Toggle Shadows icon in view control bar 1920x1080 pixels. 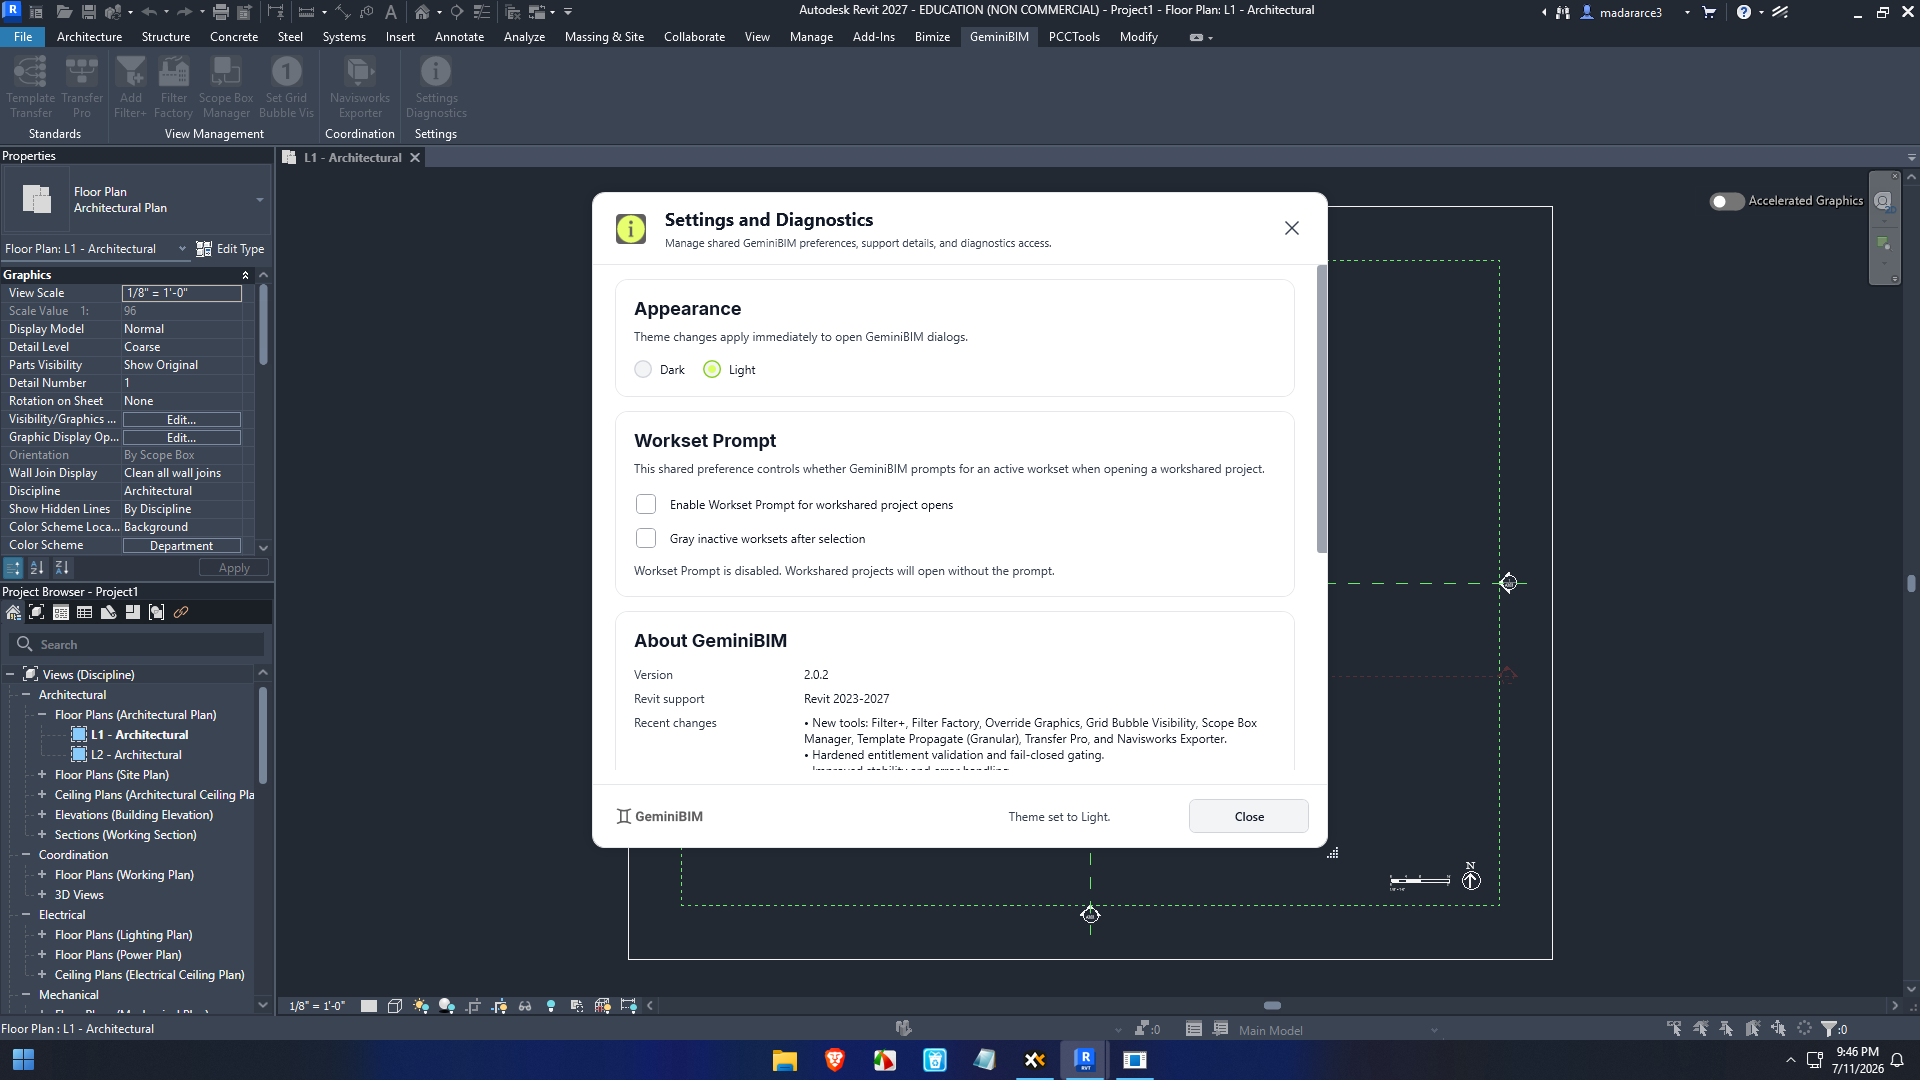tap(447, 1006)
